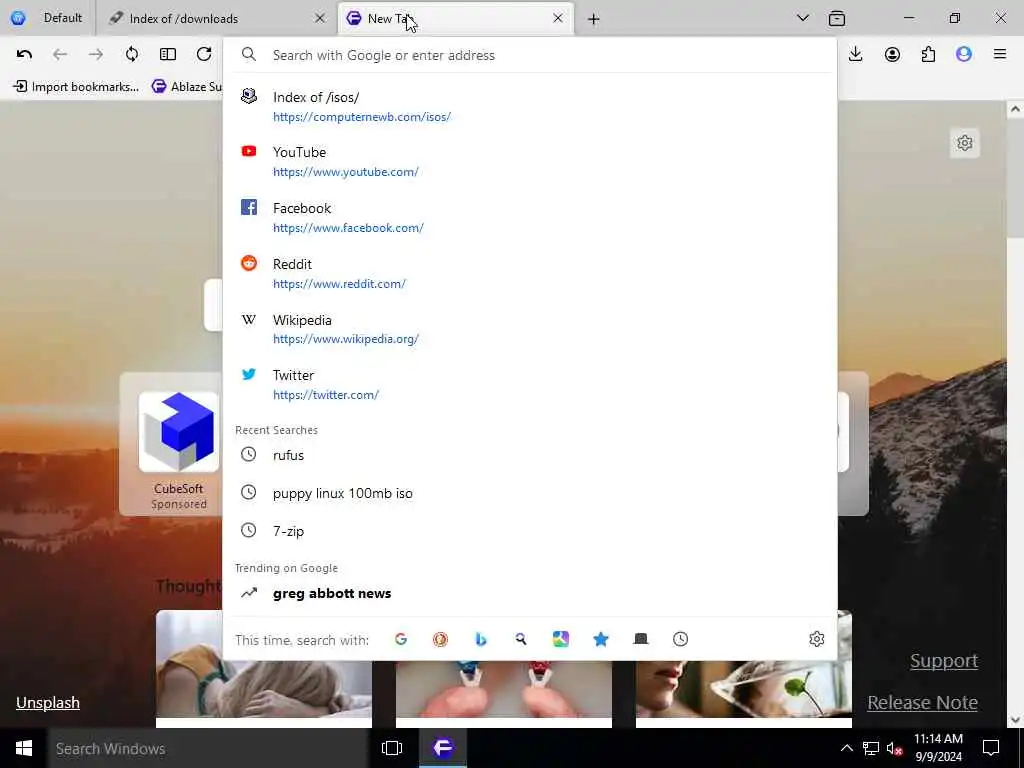
Task: Open the hamburger application menu
Action: point(1000,54)
